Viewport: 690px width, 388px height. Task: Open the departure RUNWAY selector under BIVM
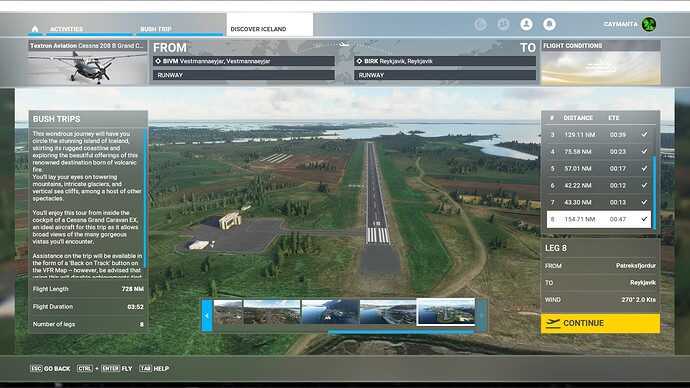tap(244, 75)
